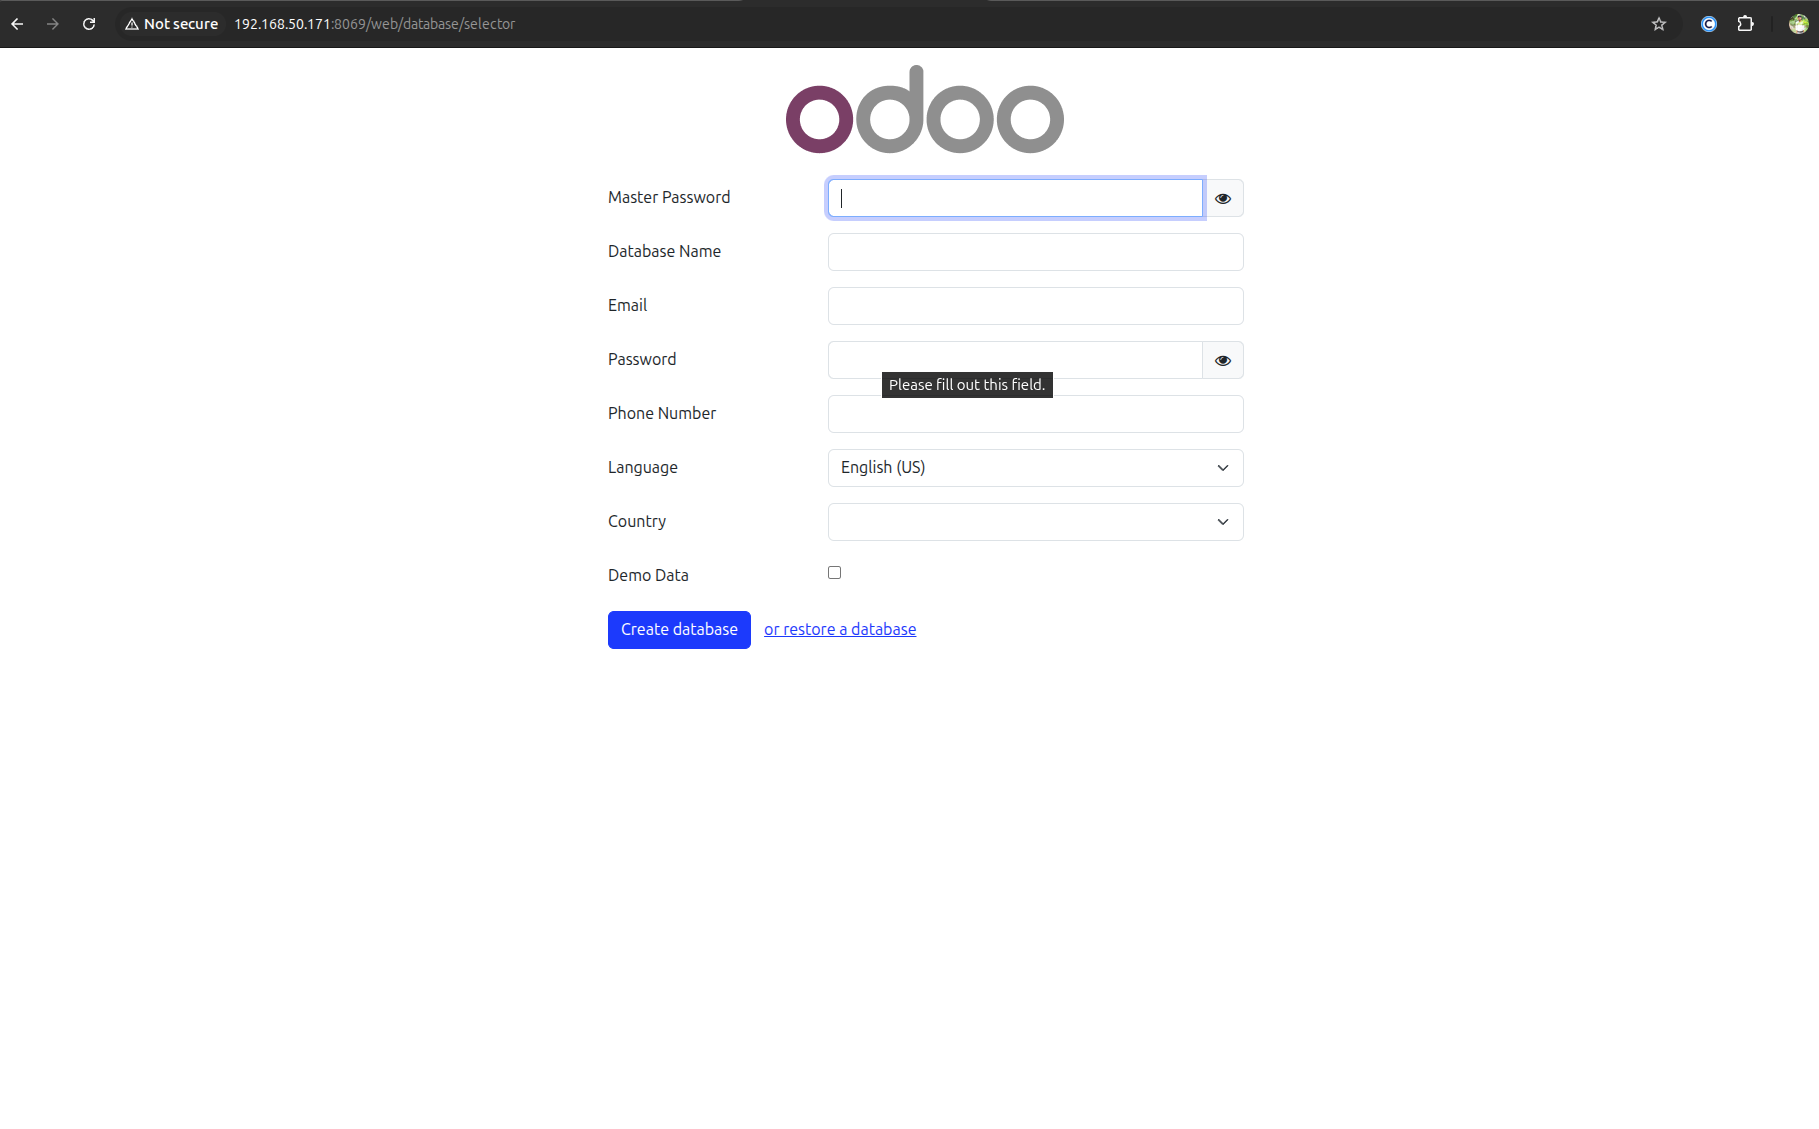Image resolution: width=1819 pixels, height=1129 pixels.
Task: Click inside the Email input field
Action: pos(1035,306)
